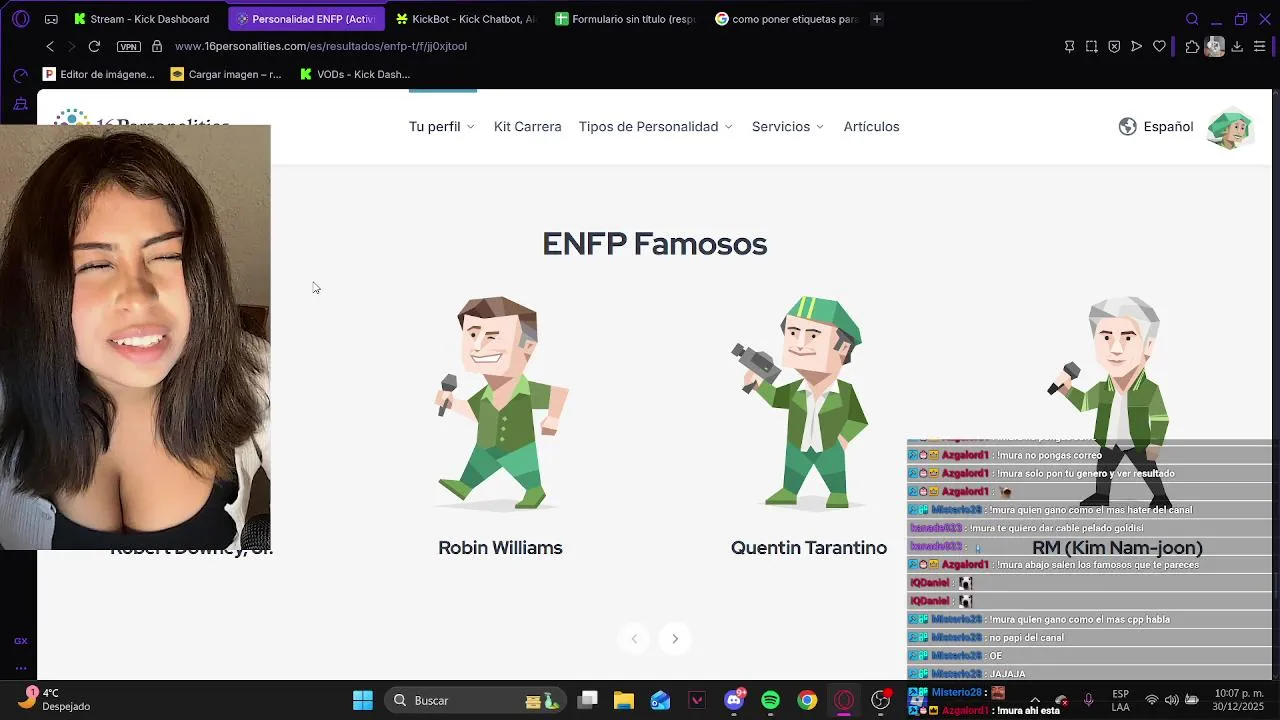Open the Opera menu logo button
The height and width of the screenshot is (720, 1280).
[x=21, y=19]
